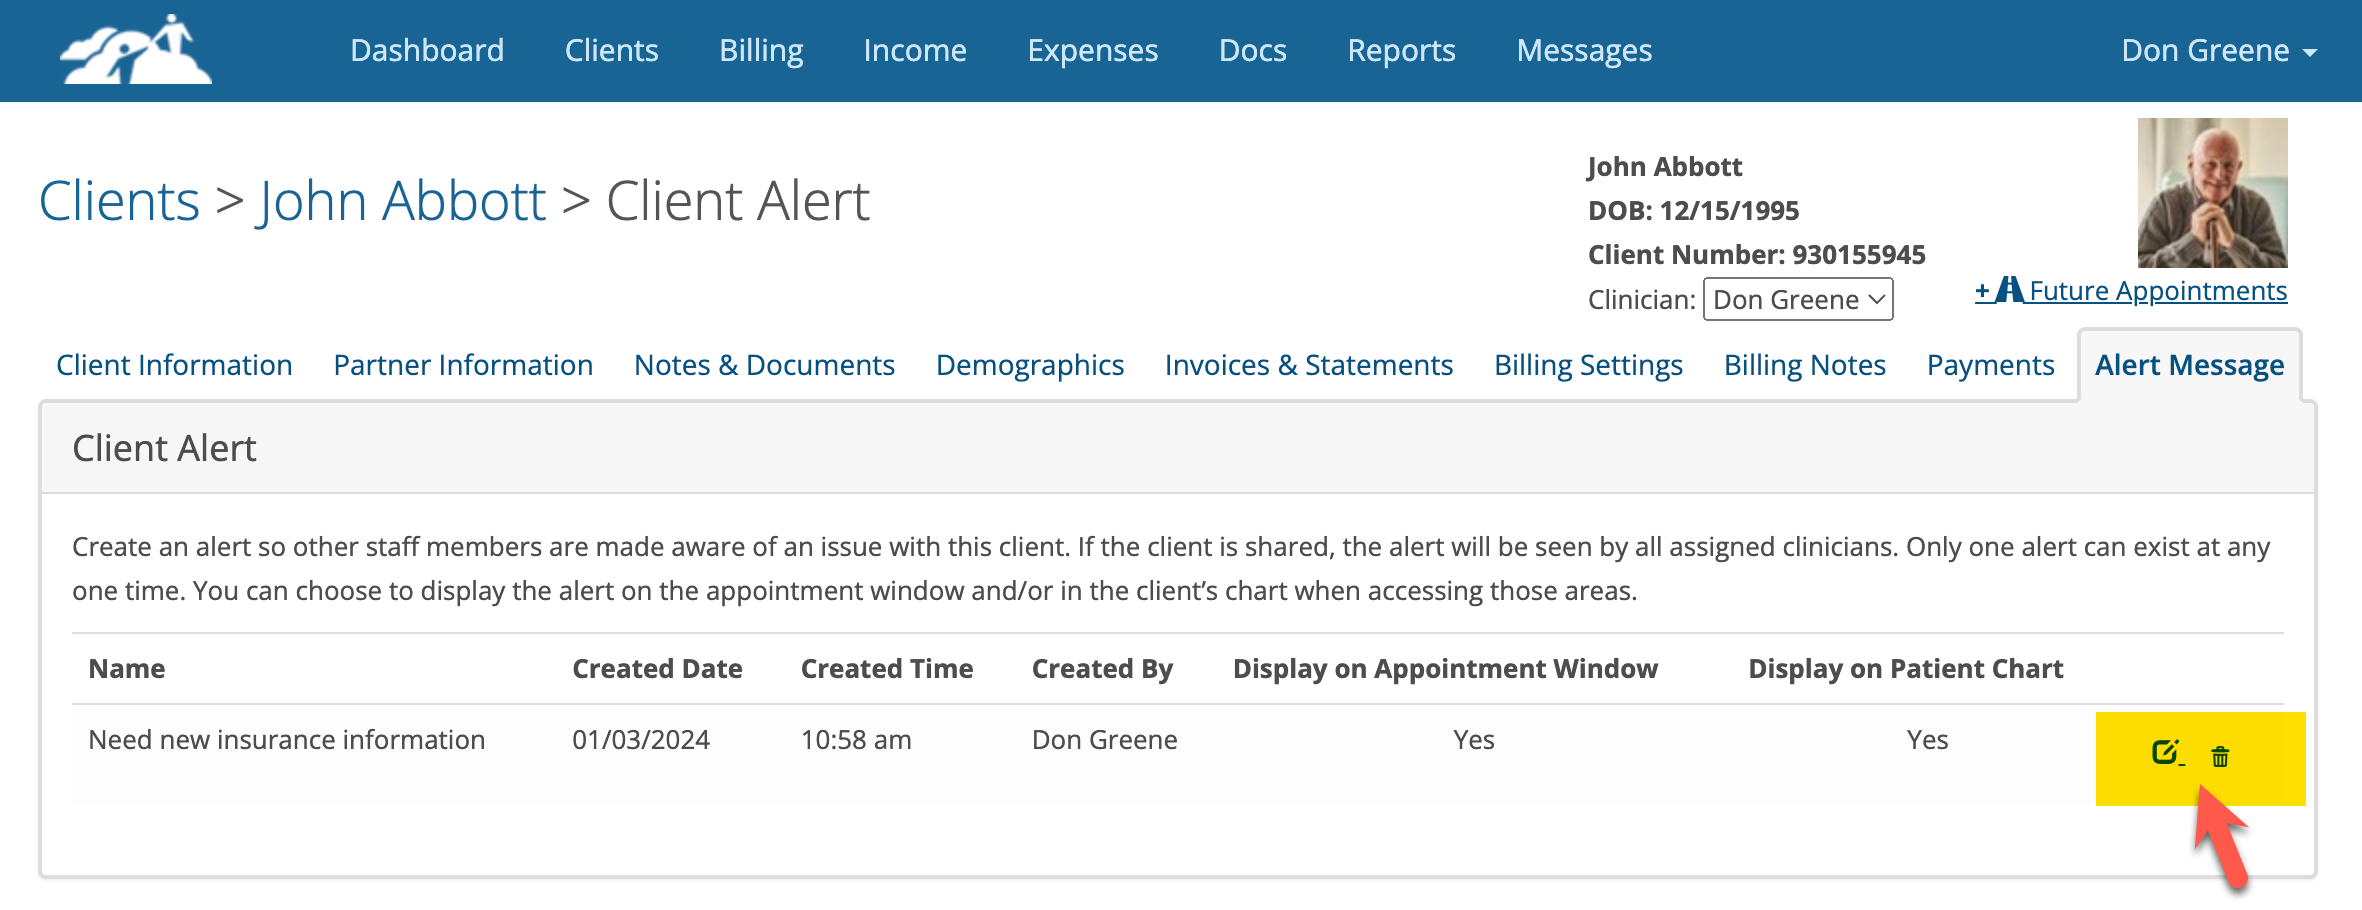
Task: Click the Created Date column header
Action: pos(657,669)
